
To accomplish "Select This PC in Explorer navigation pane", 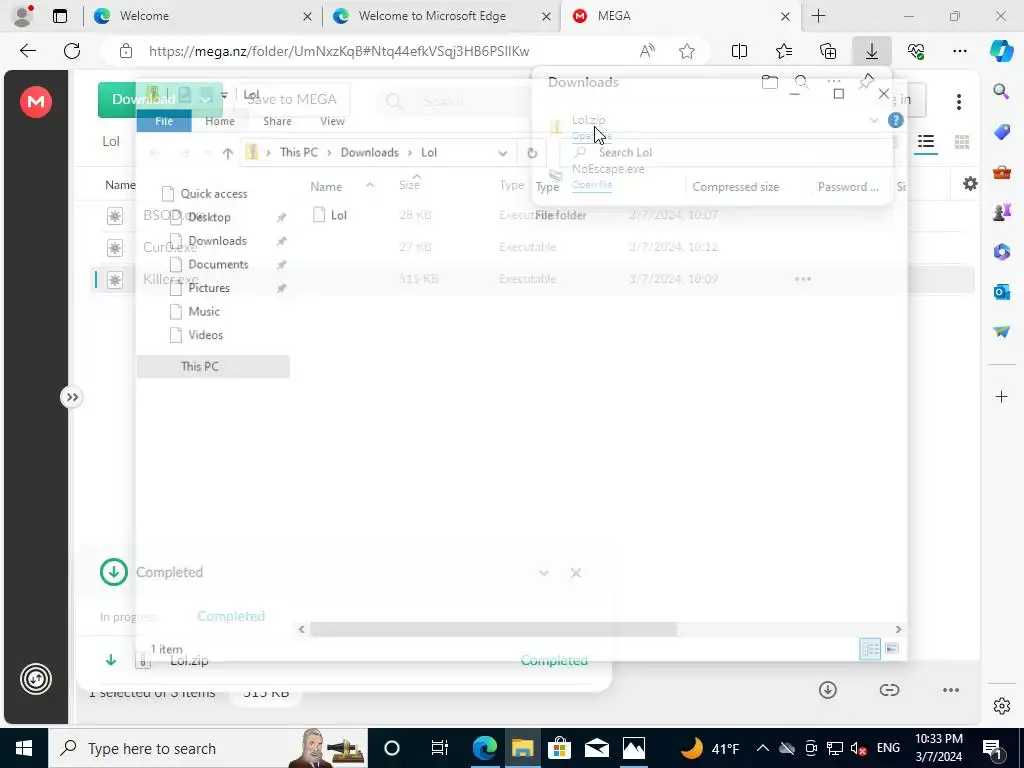I will coord(213,366).
